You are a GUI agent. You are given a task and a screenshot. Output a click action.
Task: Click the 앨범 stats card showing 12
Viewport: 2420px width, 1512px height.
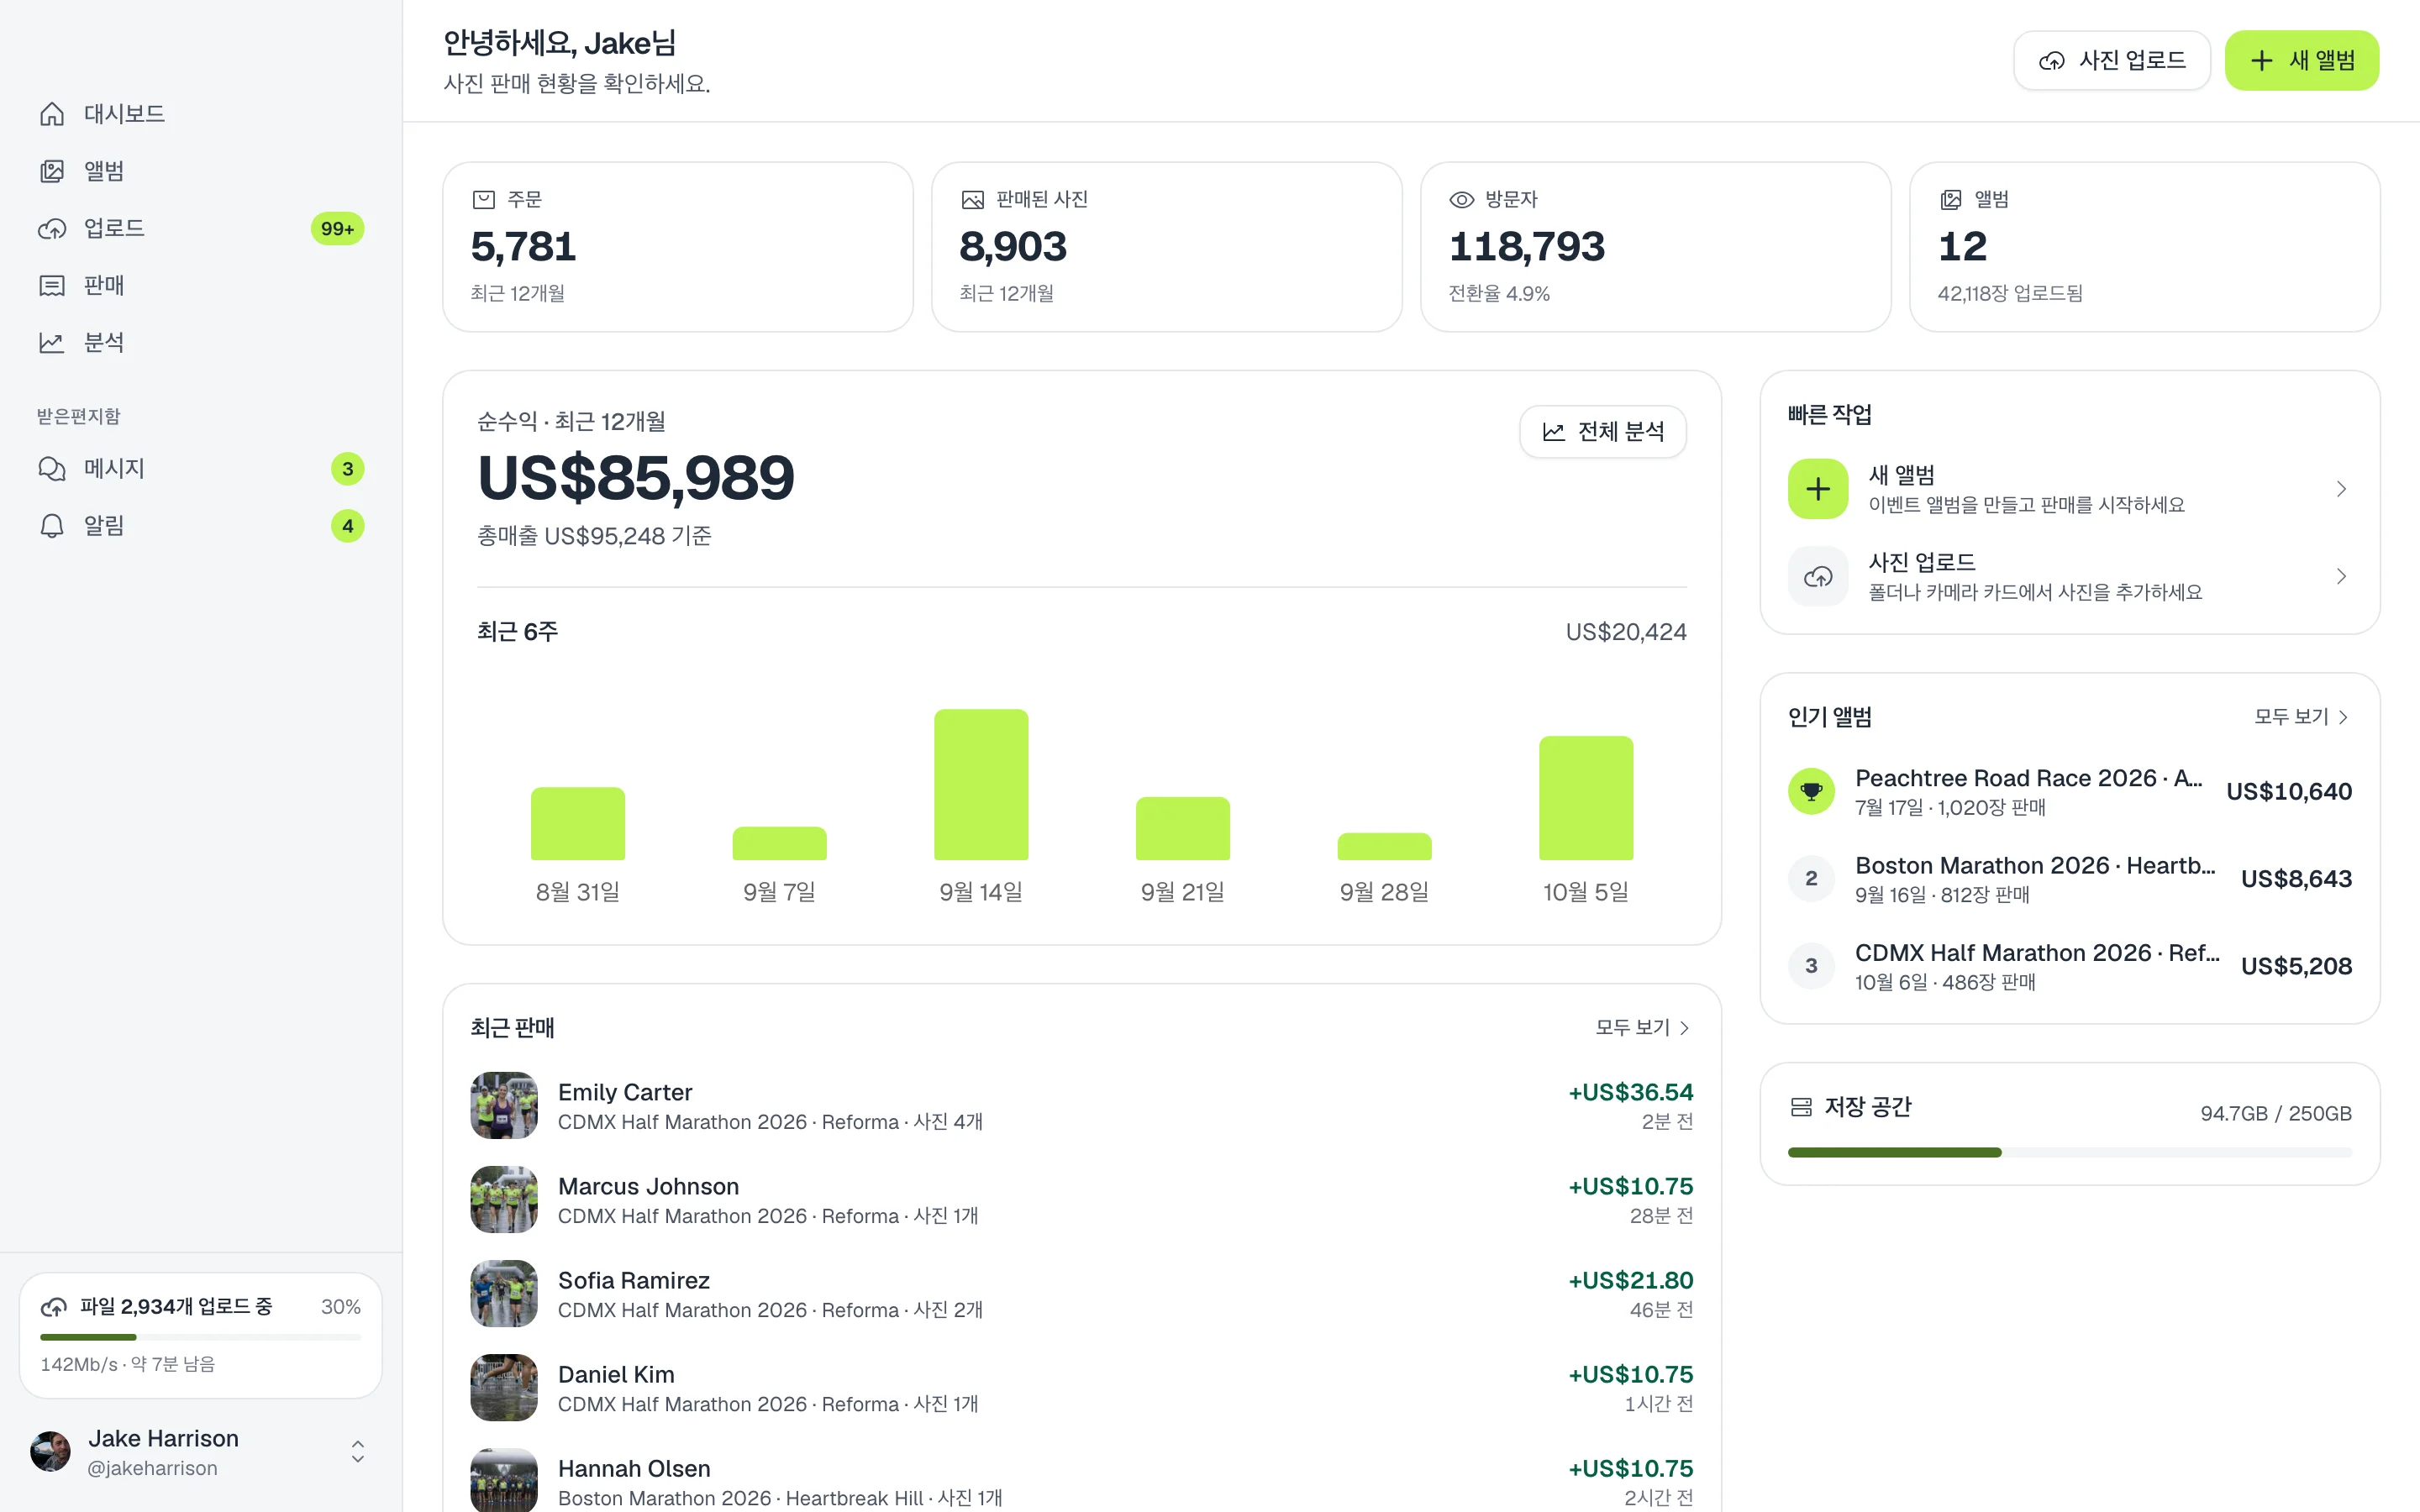(2144, 247)
